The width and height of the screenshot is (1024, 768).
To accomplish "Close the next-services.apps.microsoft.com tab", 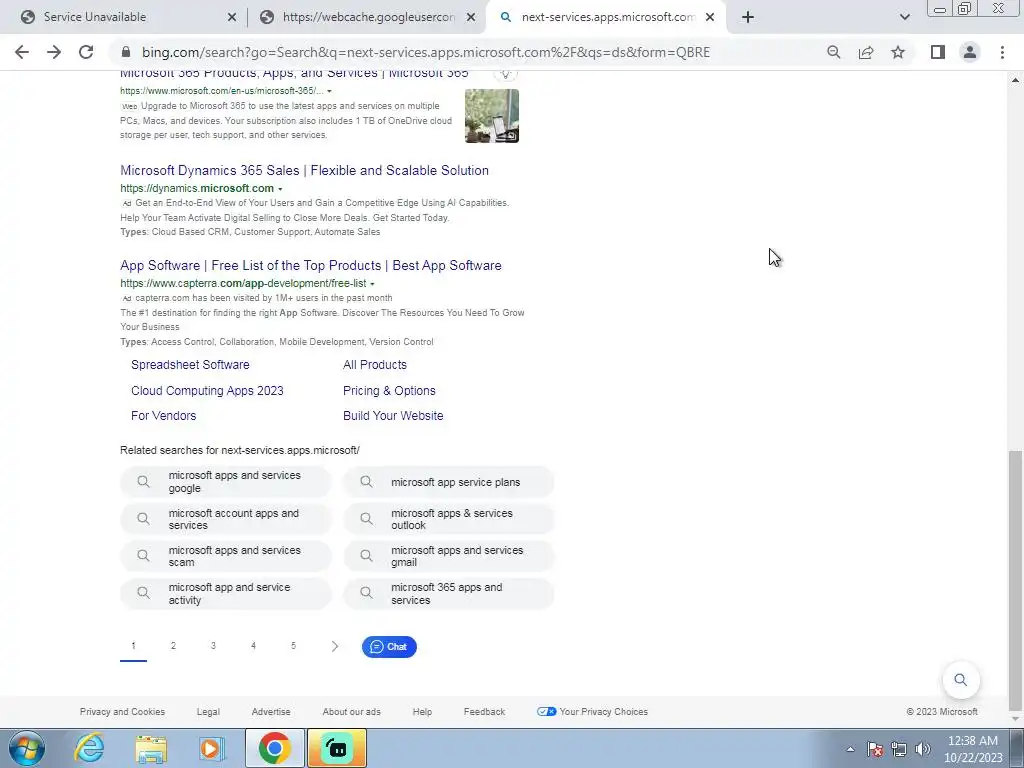I will pyautogui.click(x=710, y=18).
